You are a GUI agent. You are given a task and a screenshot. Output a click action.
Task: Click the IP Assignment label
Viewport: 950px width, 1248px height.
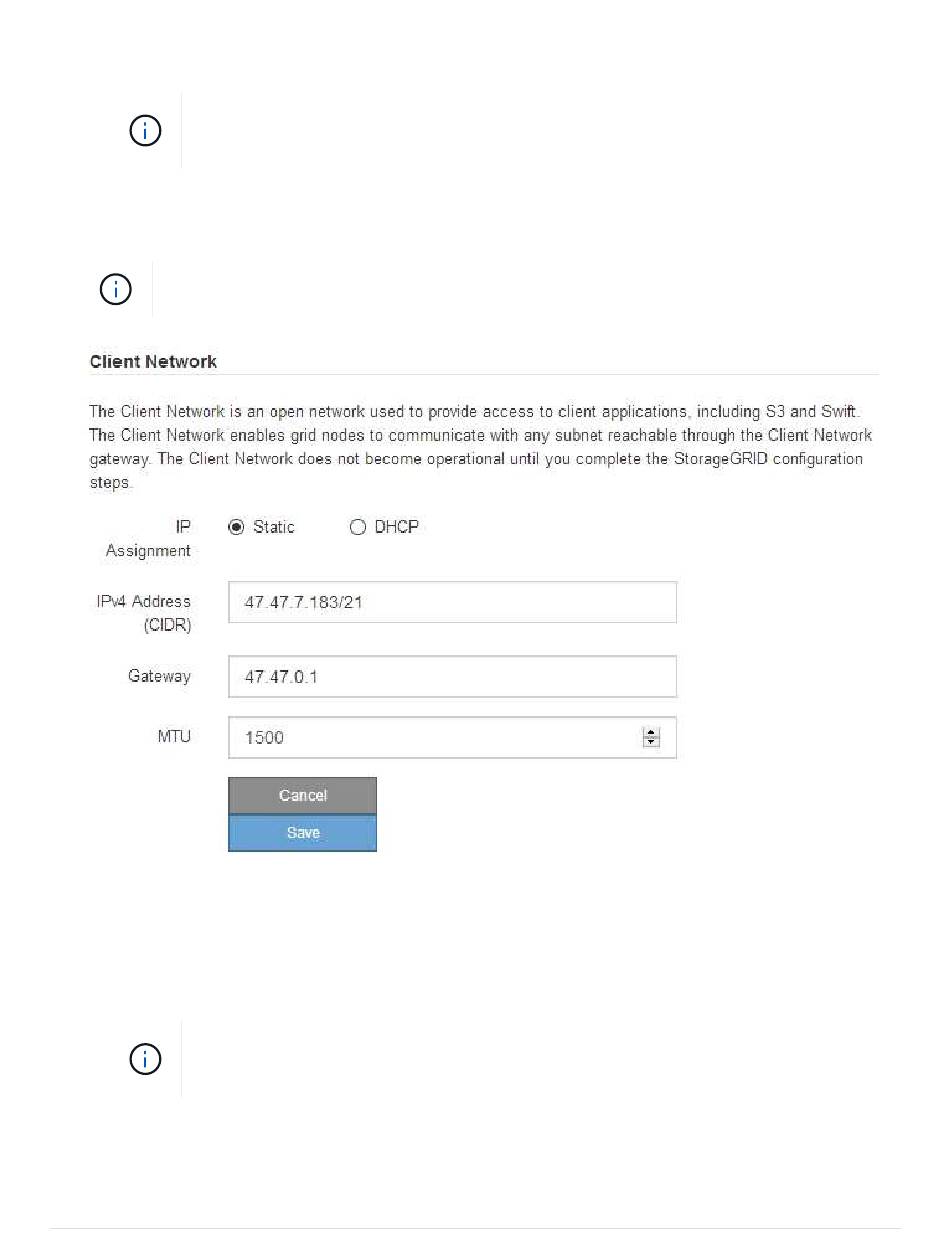[148, 538]
